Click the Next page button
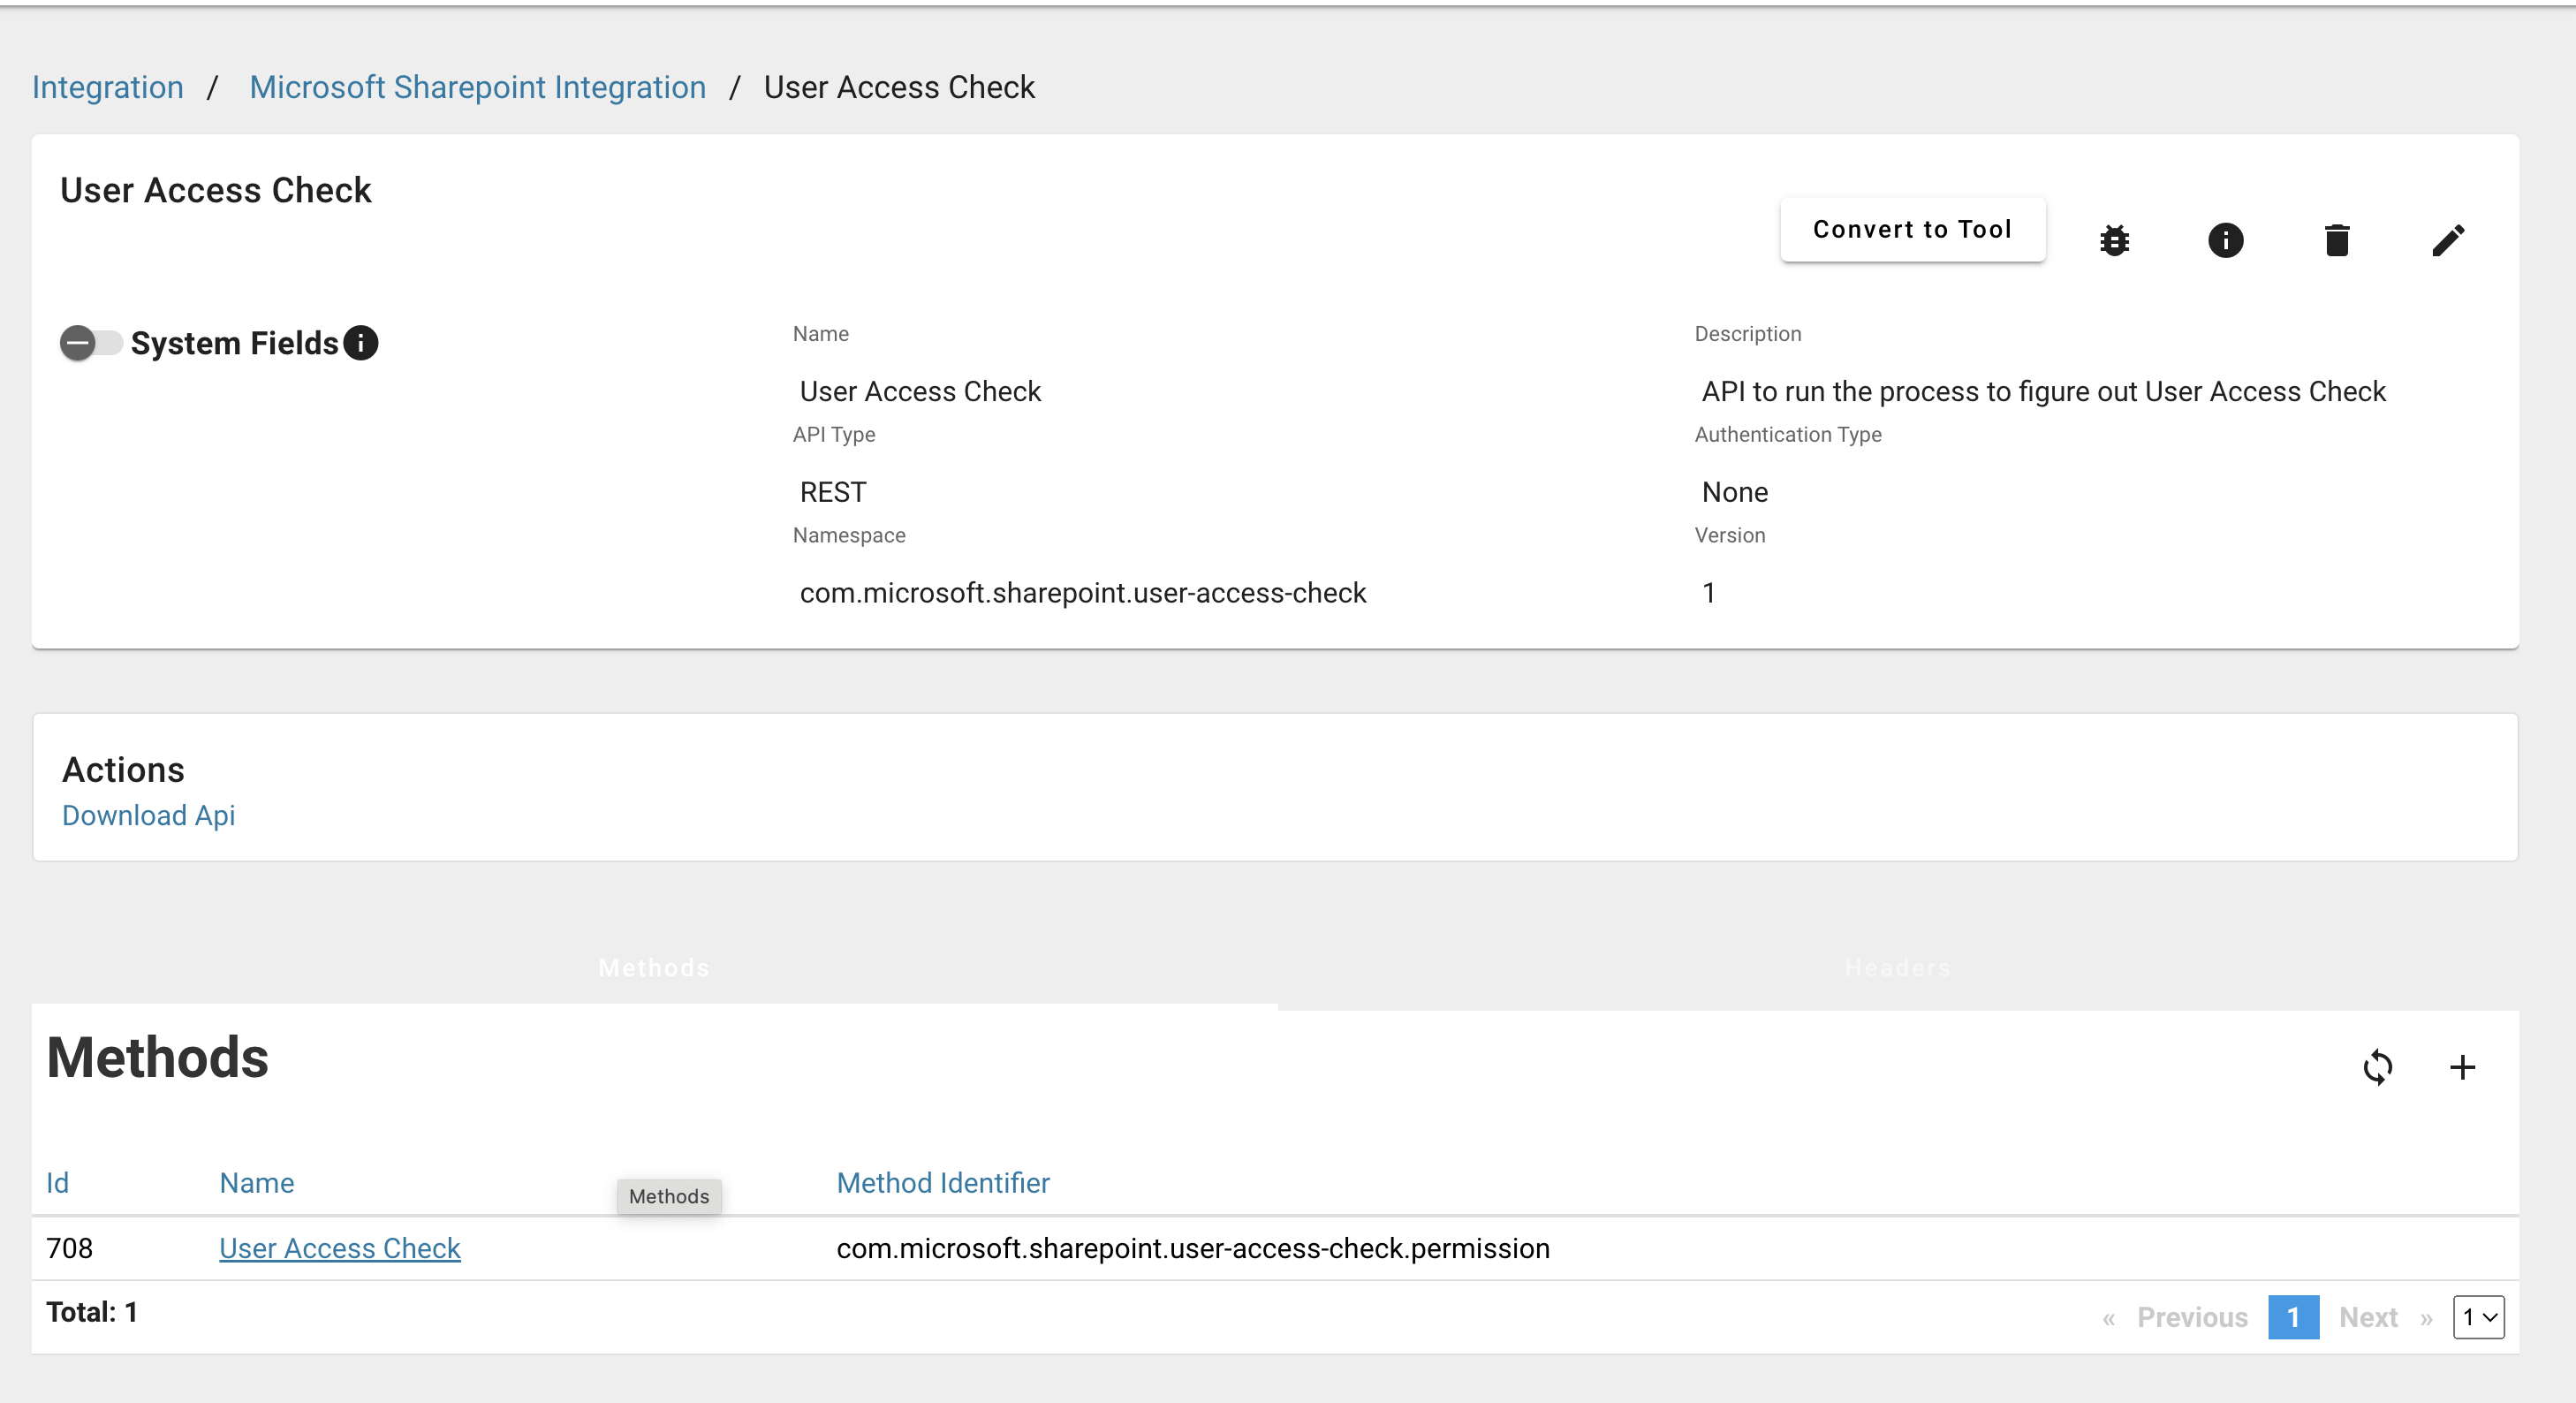This screenshot has width=2576, height=1403. click(2368, 1317)
